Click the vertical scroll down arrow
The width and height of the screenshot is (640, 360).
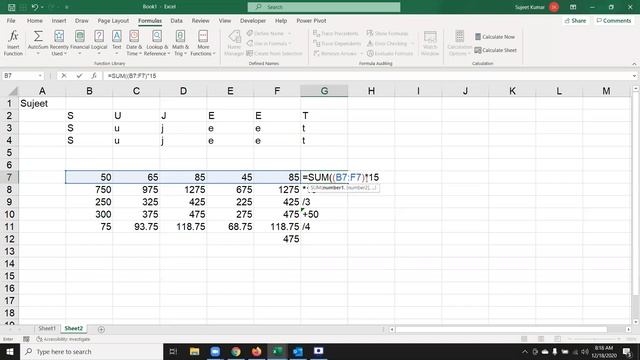635,322
